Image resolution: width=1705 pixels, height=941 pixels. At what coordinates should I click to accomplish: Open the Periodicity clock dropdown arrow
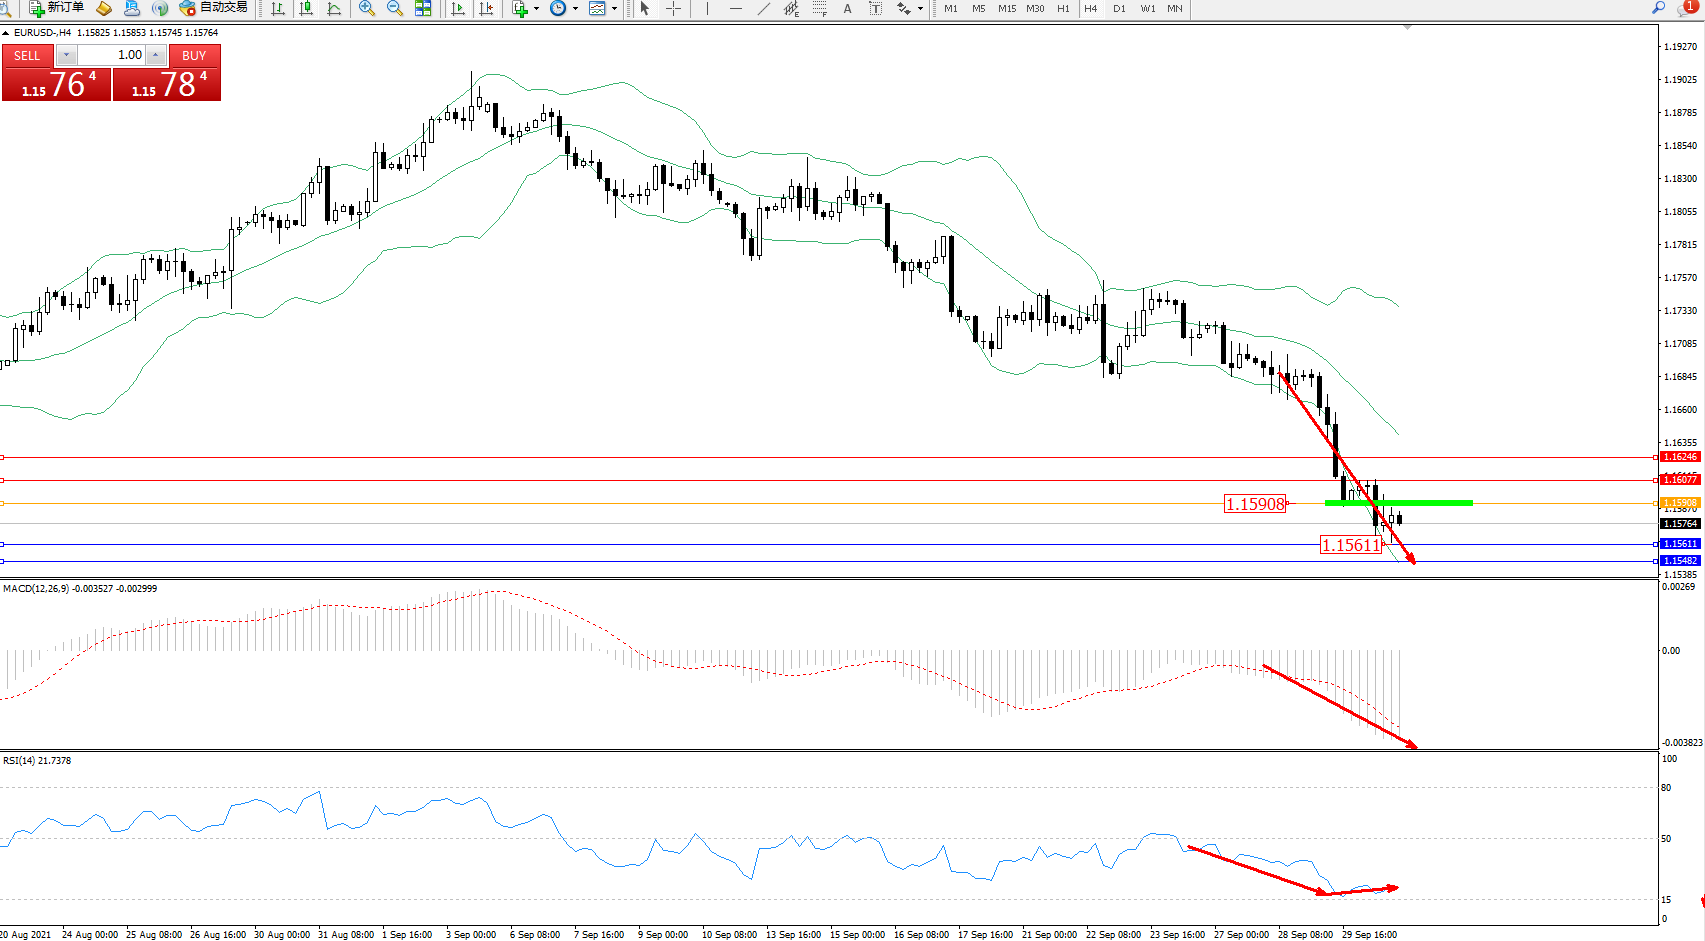575,9
